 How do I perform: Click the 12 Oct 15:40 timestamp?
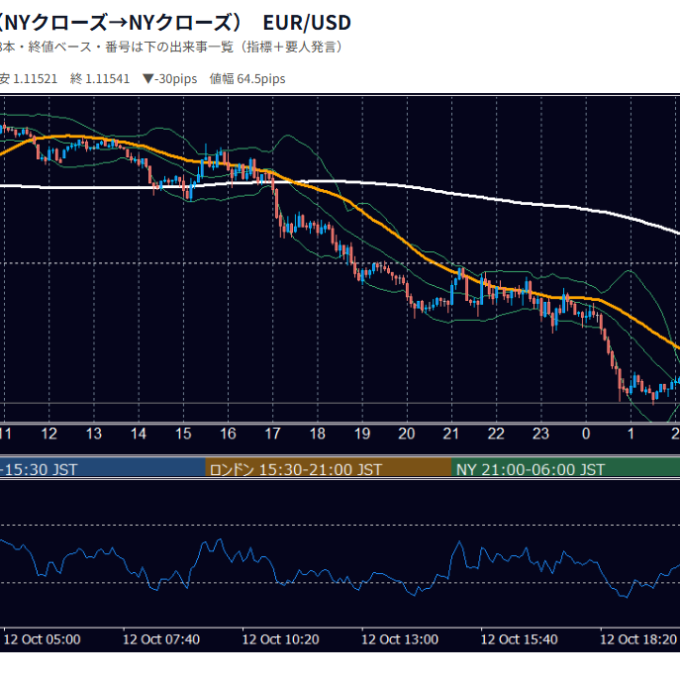(519, 639)
